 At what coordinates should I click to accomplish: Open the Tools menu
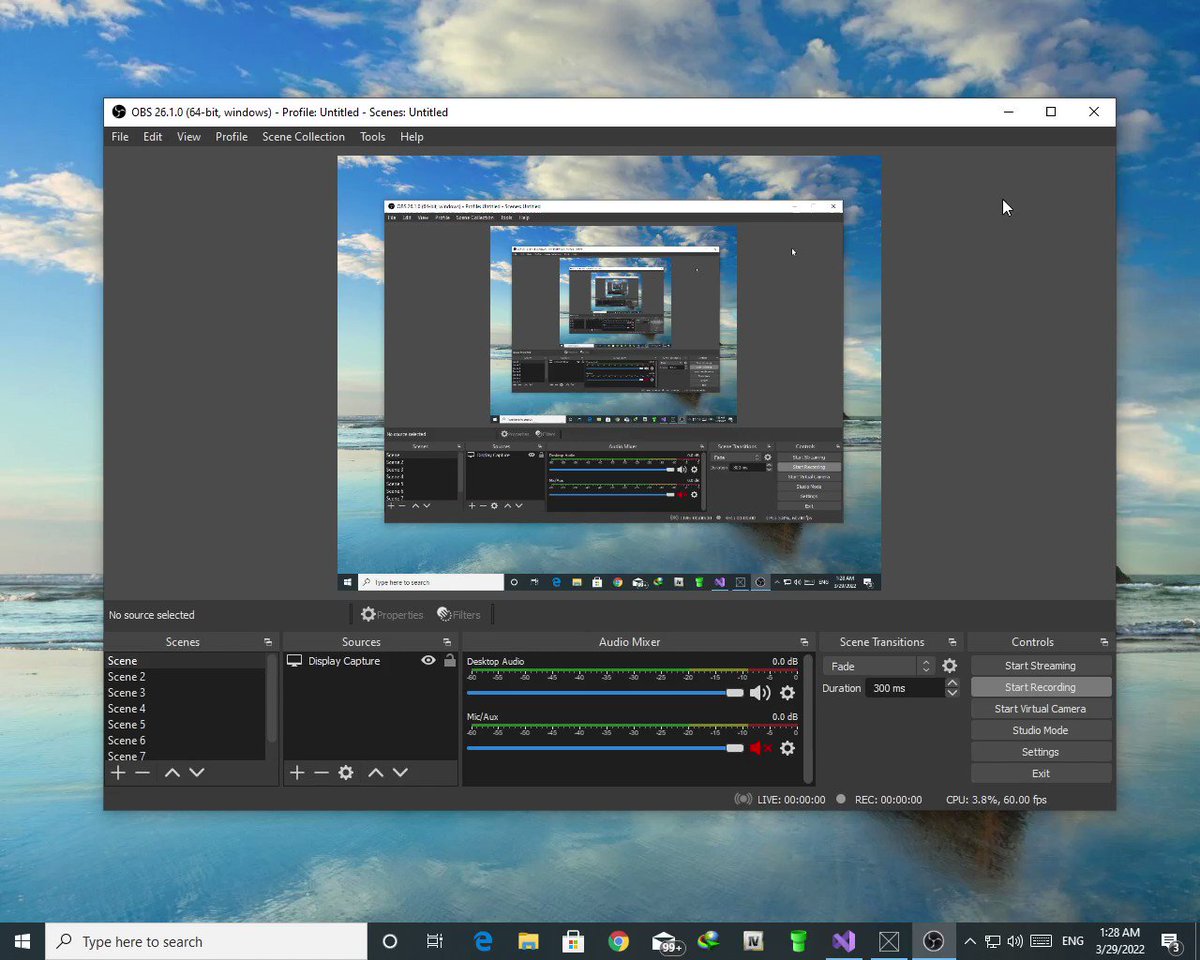click(x=372, y=137)
